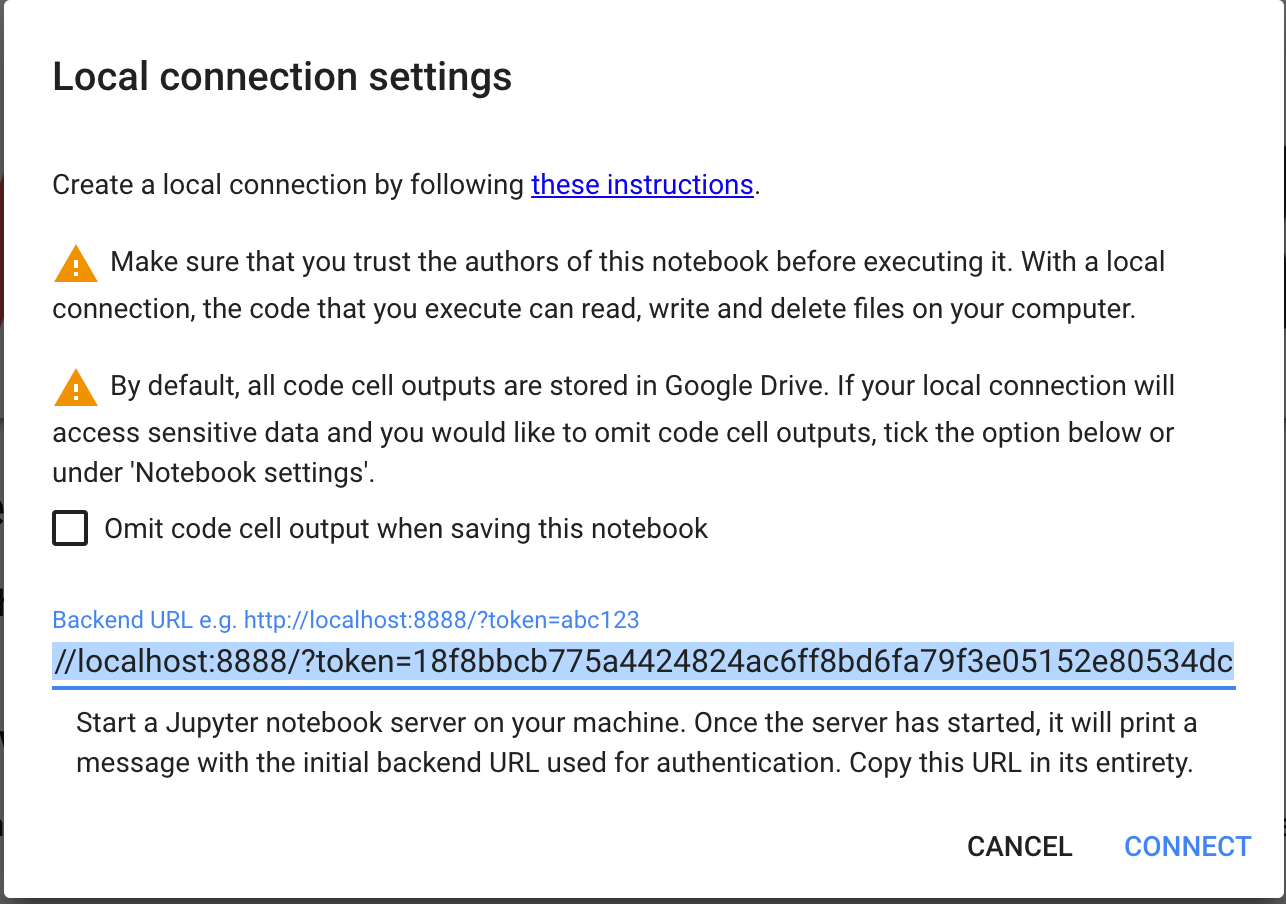
Task: Click the warning triangle beside 'Make sure that you trust'
Action: pos(75,263)
